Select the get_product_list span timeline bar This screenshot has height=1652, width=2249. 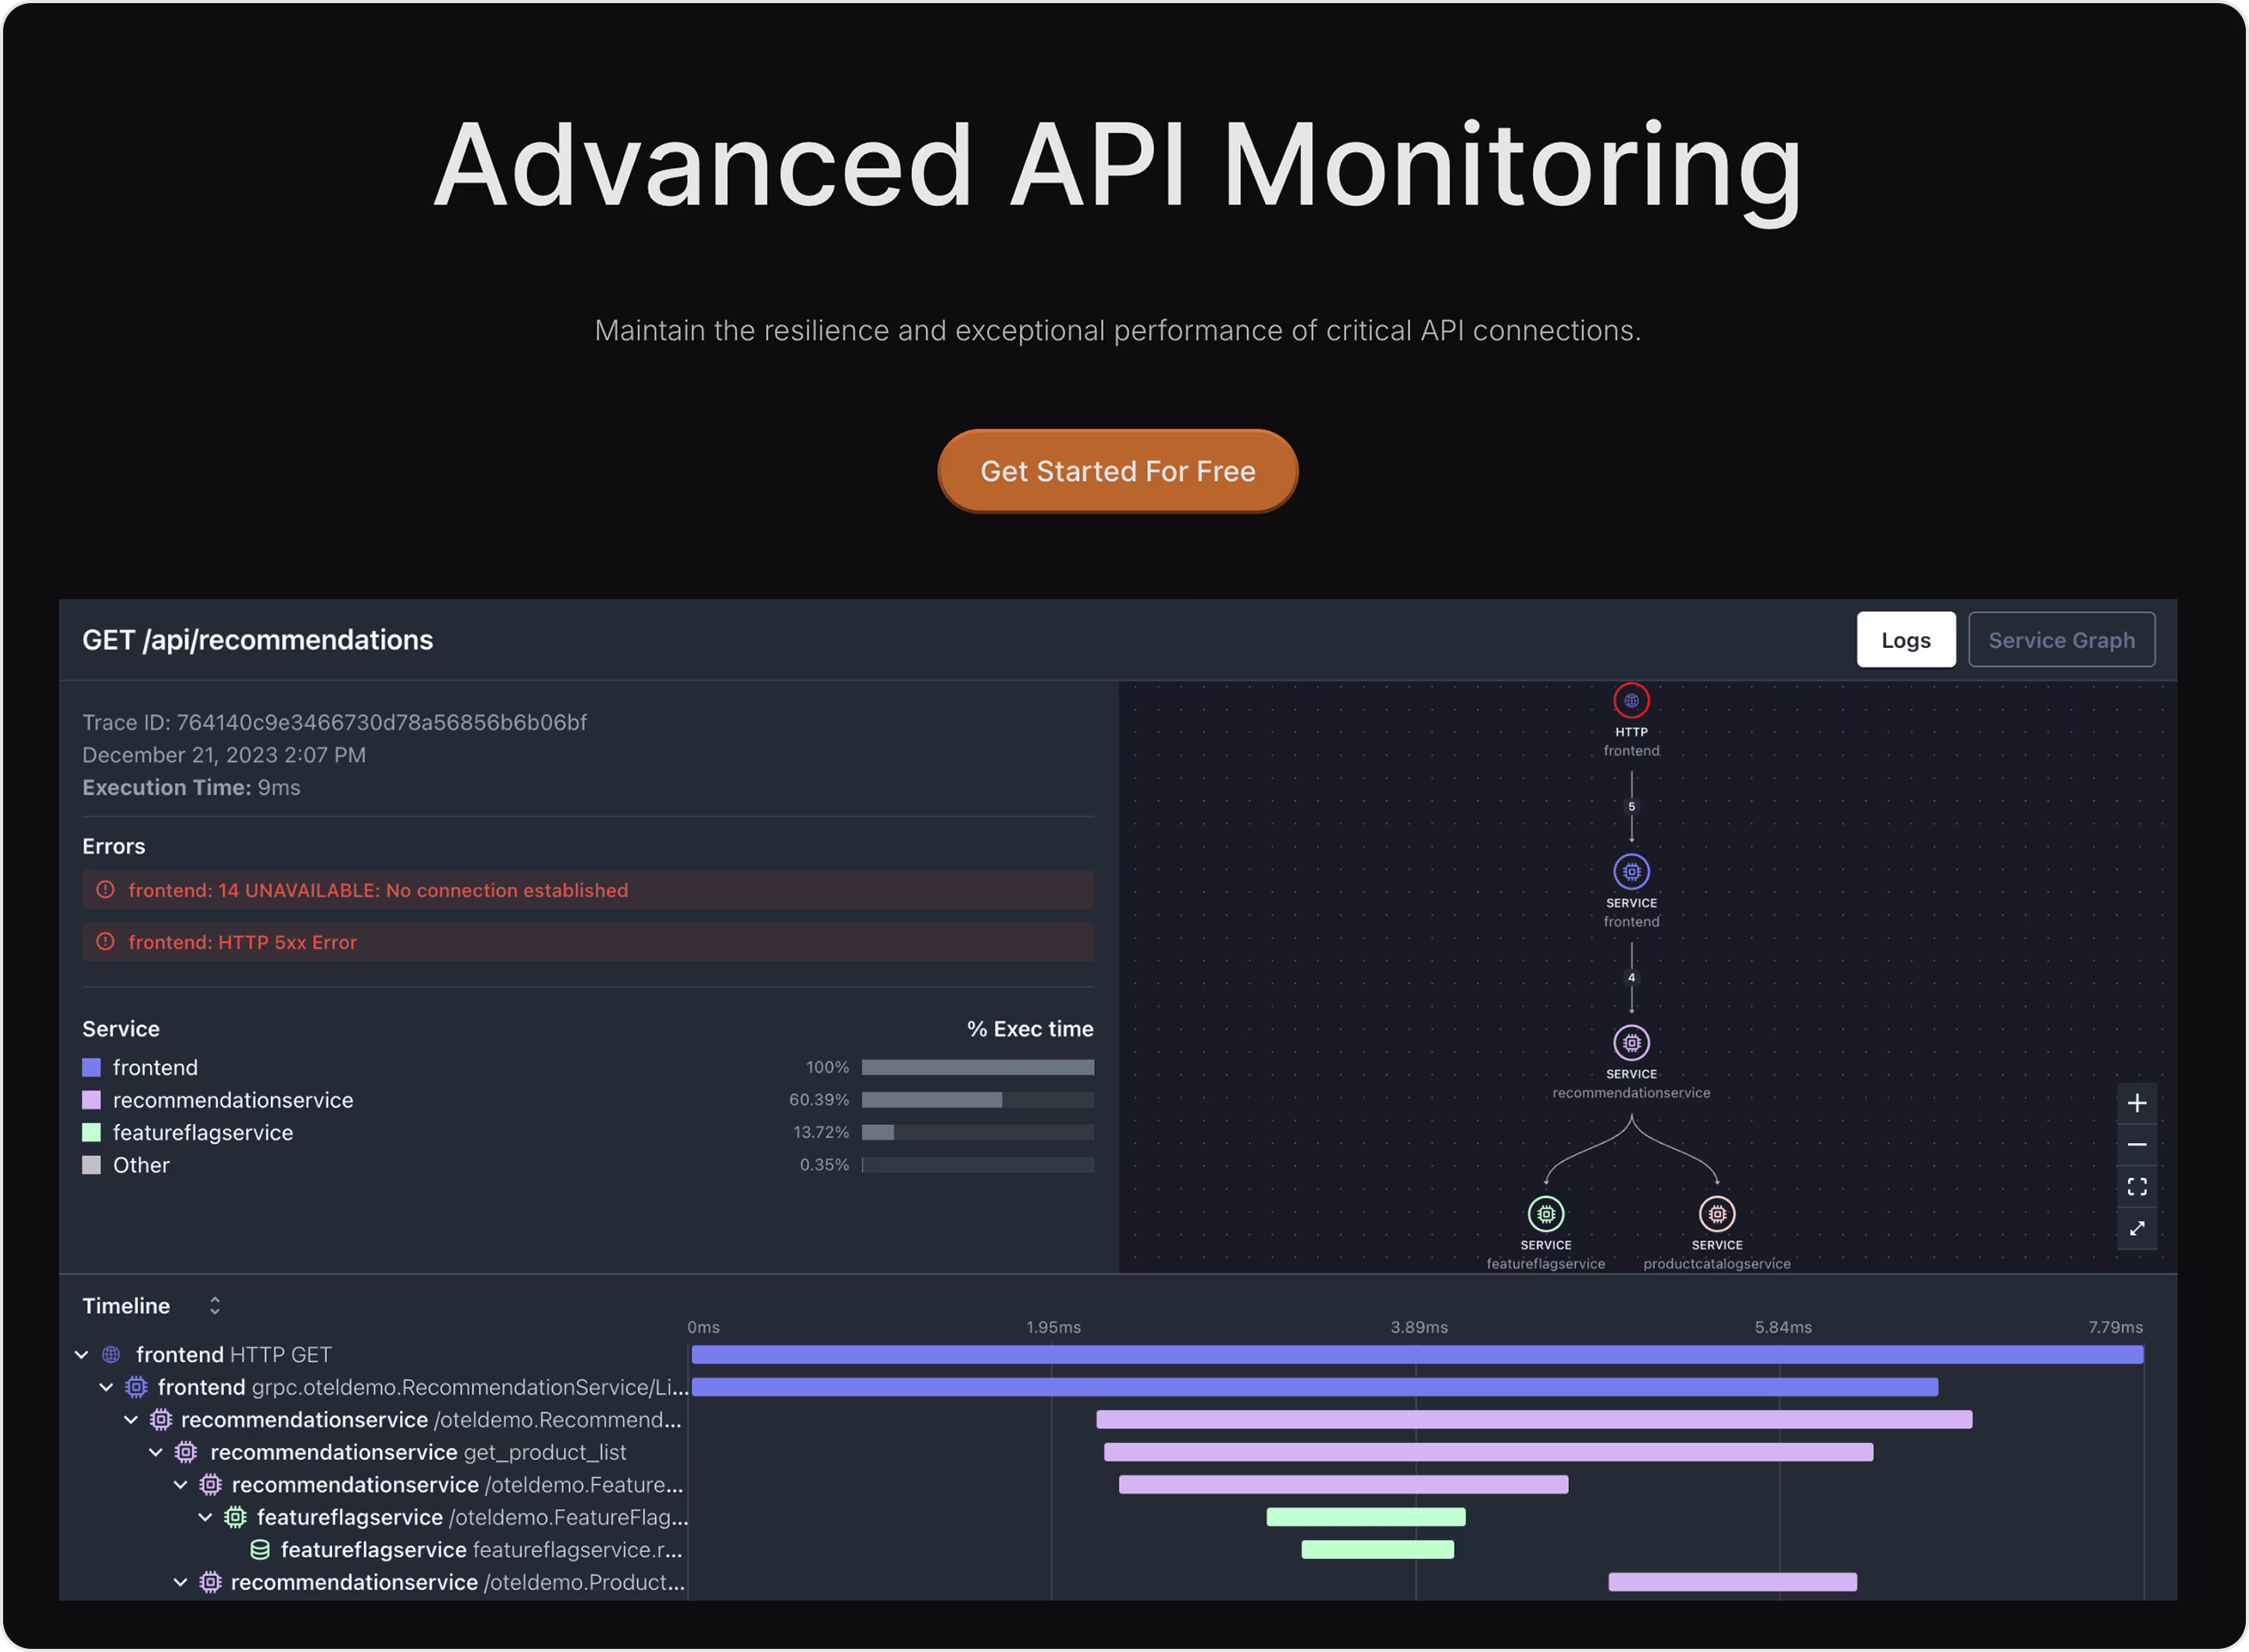pyautogui.click(x=1488, y=1453)
